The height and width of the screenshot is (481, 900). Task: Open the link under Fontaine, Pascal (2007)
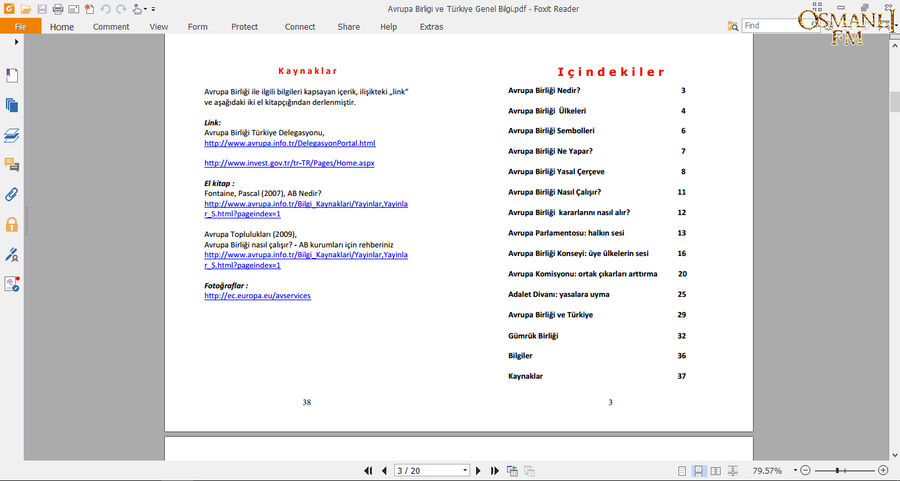tap(306, 209)
